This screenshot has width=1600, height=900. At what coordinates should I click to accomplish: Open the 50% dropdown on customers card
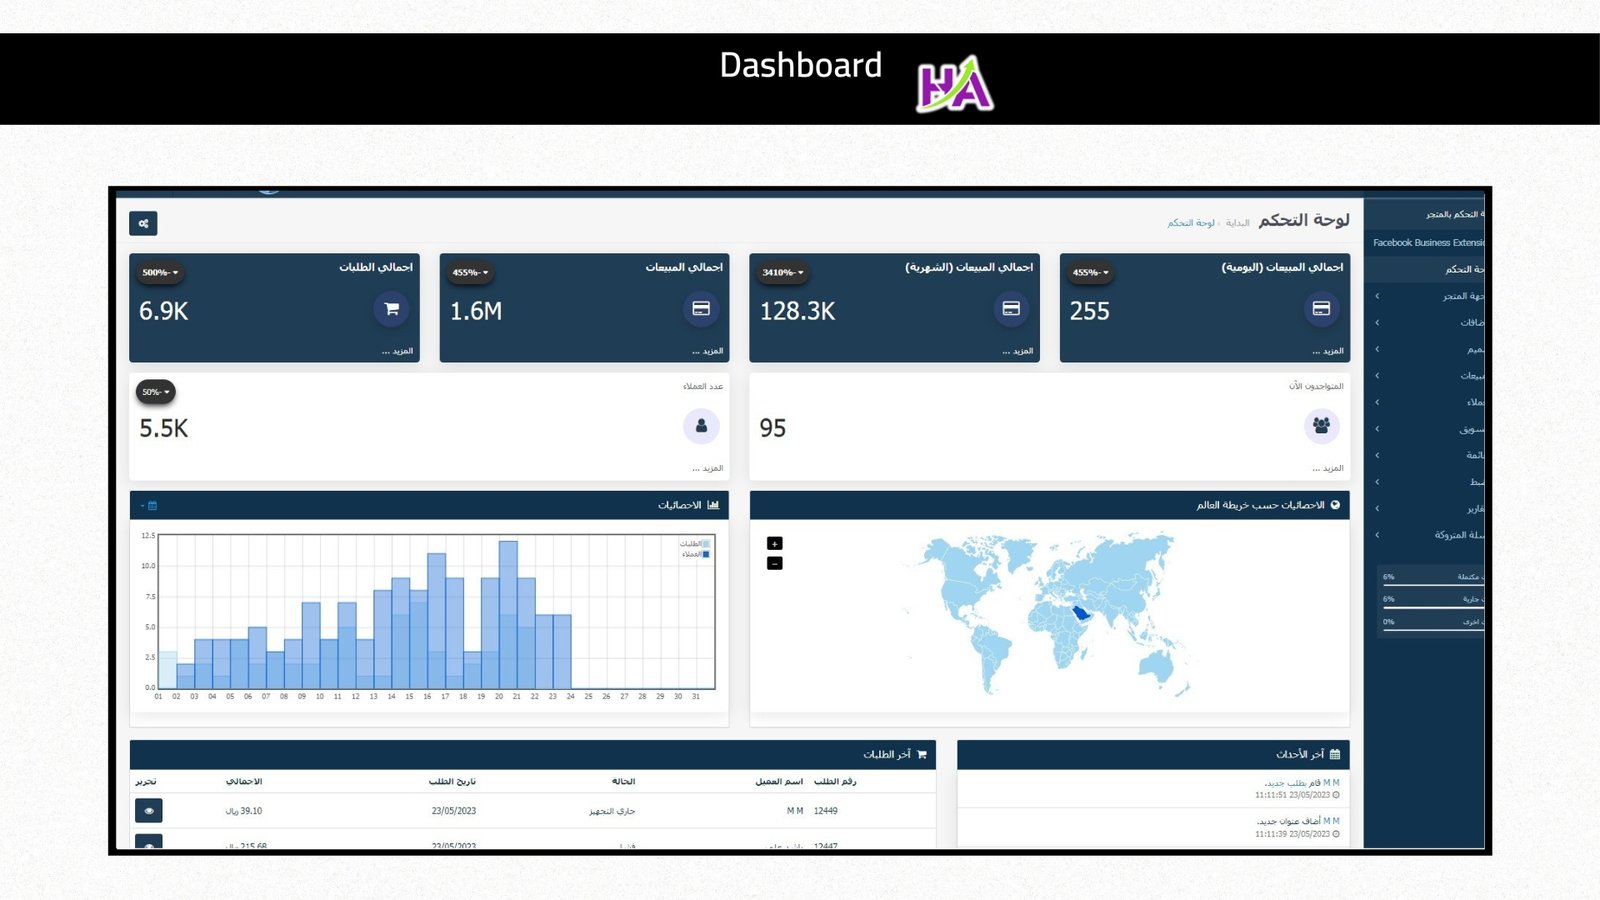pos(156,392)
